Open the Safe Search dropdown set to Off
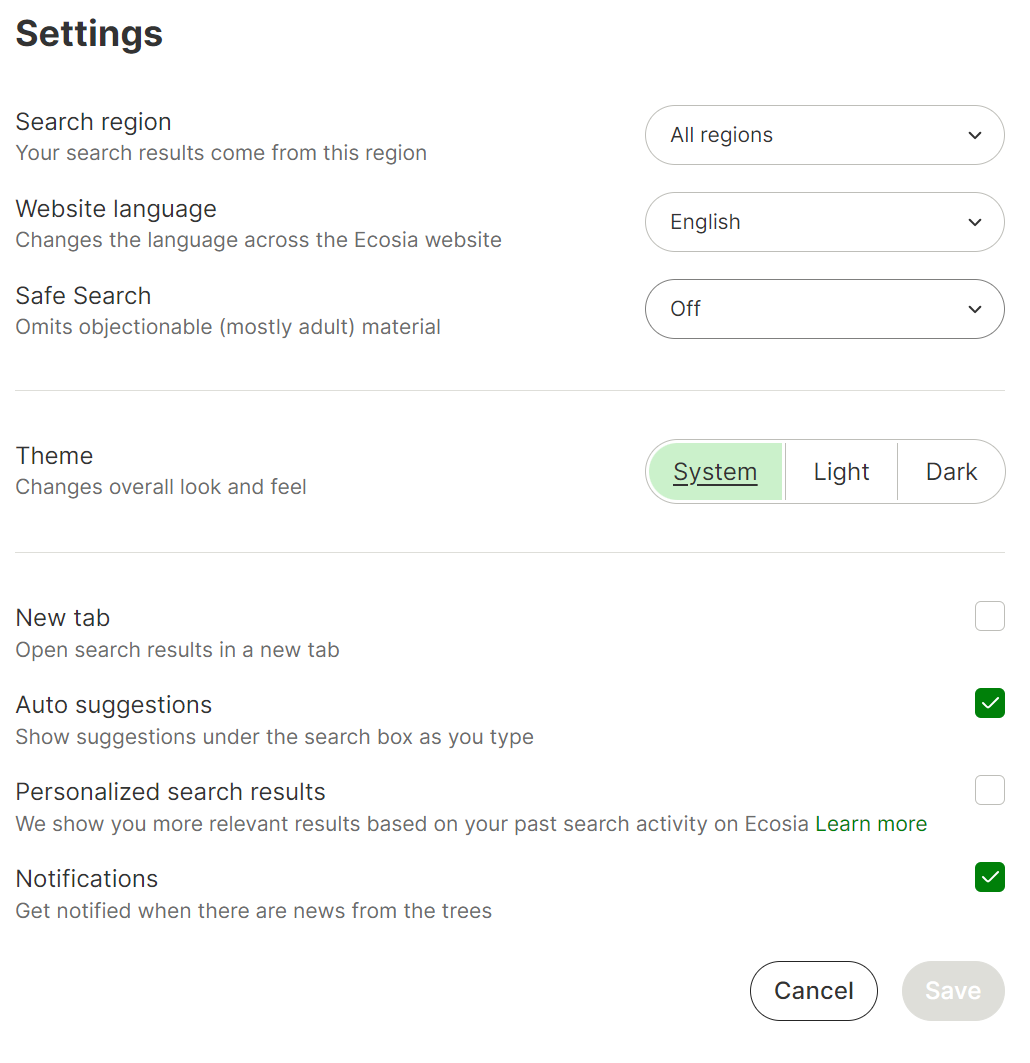 click(x=823, y=309)
